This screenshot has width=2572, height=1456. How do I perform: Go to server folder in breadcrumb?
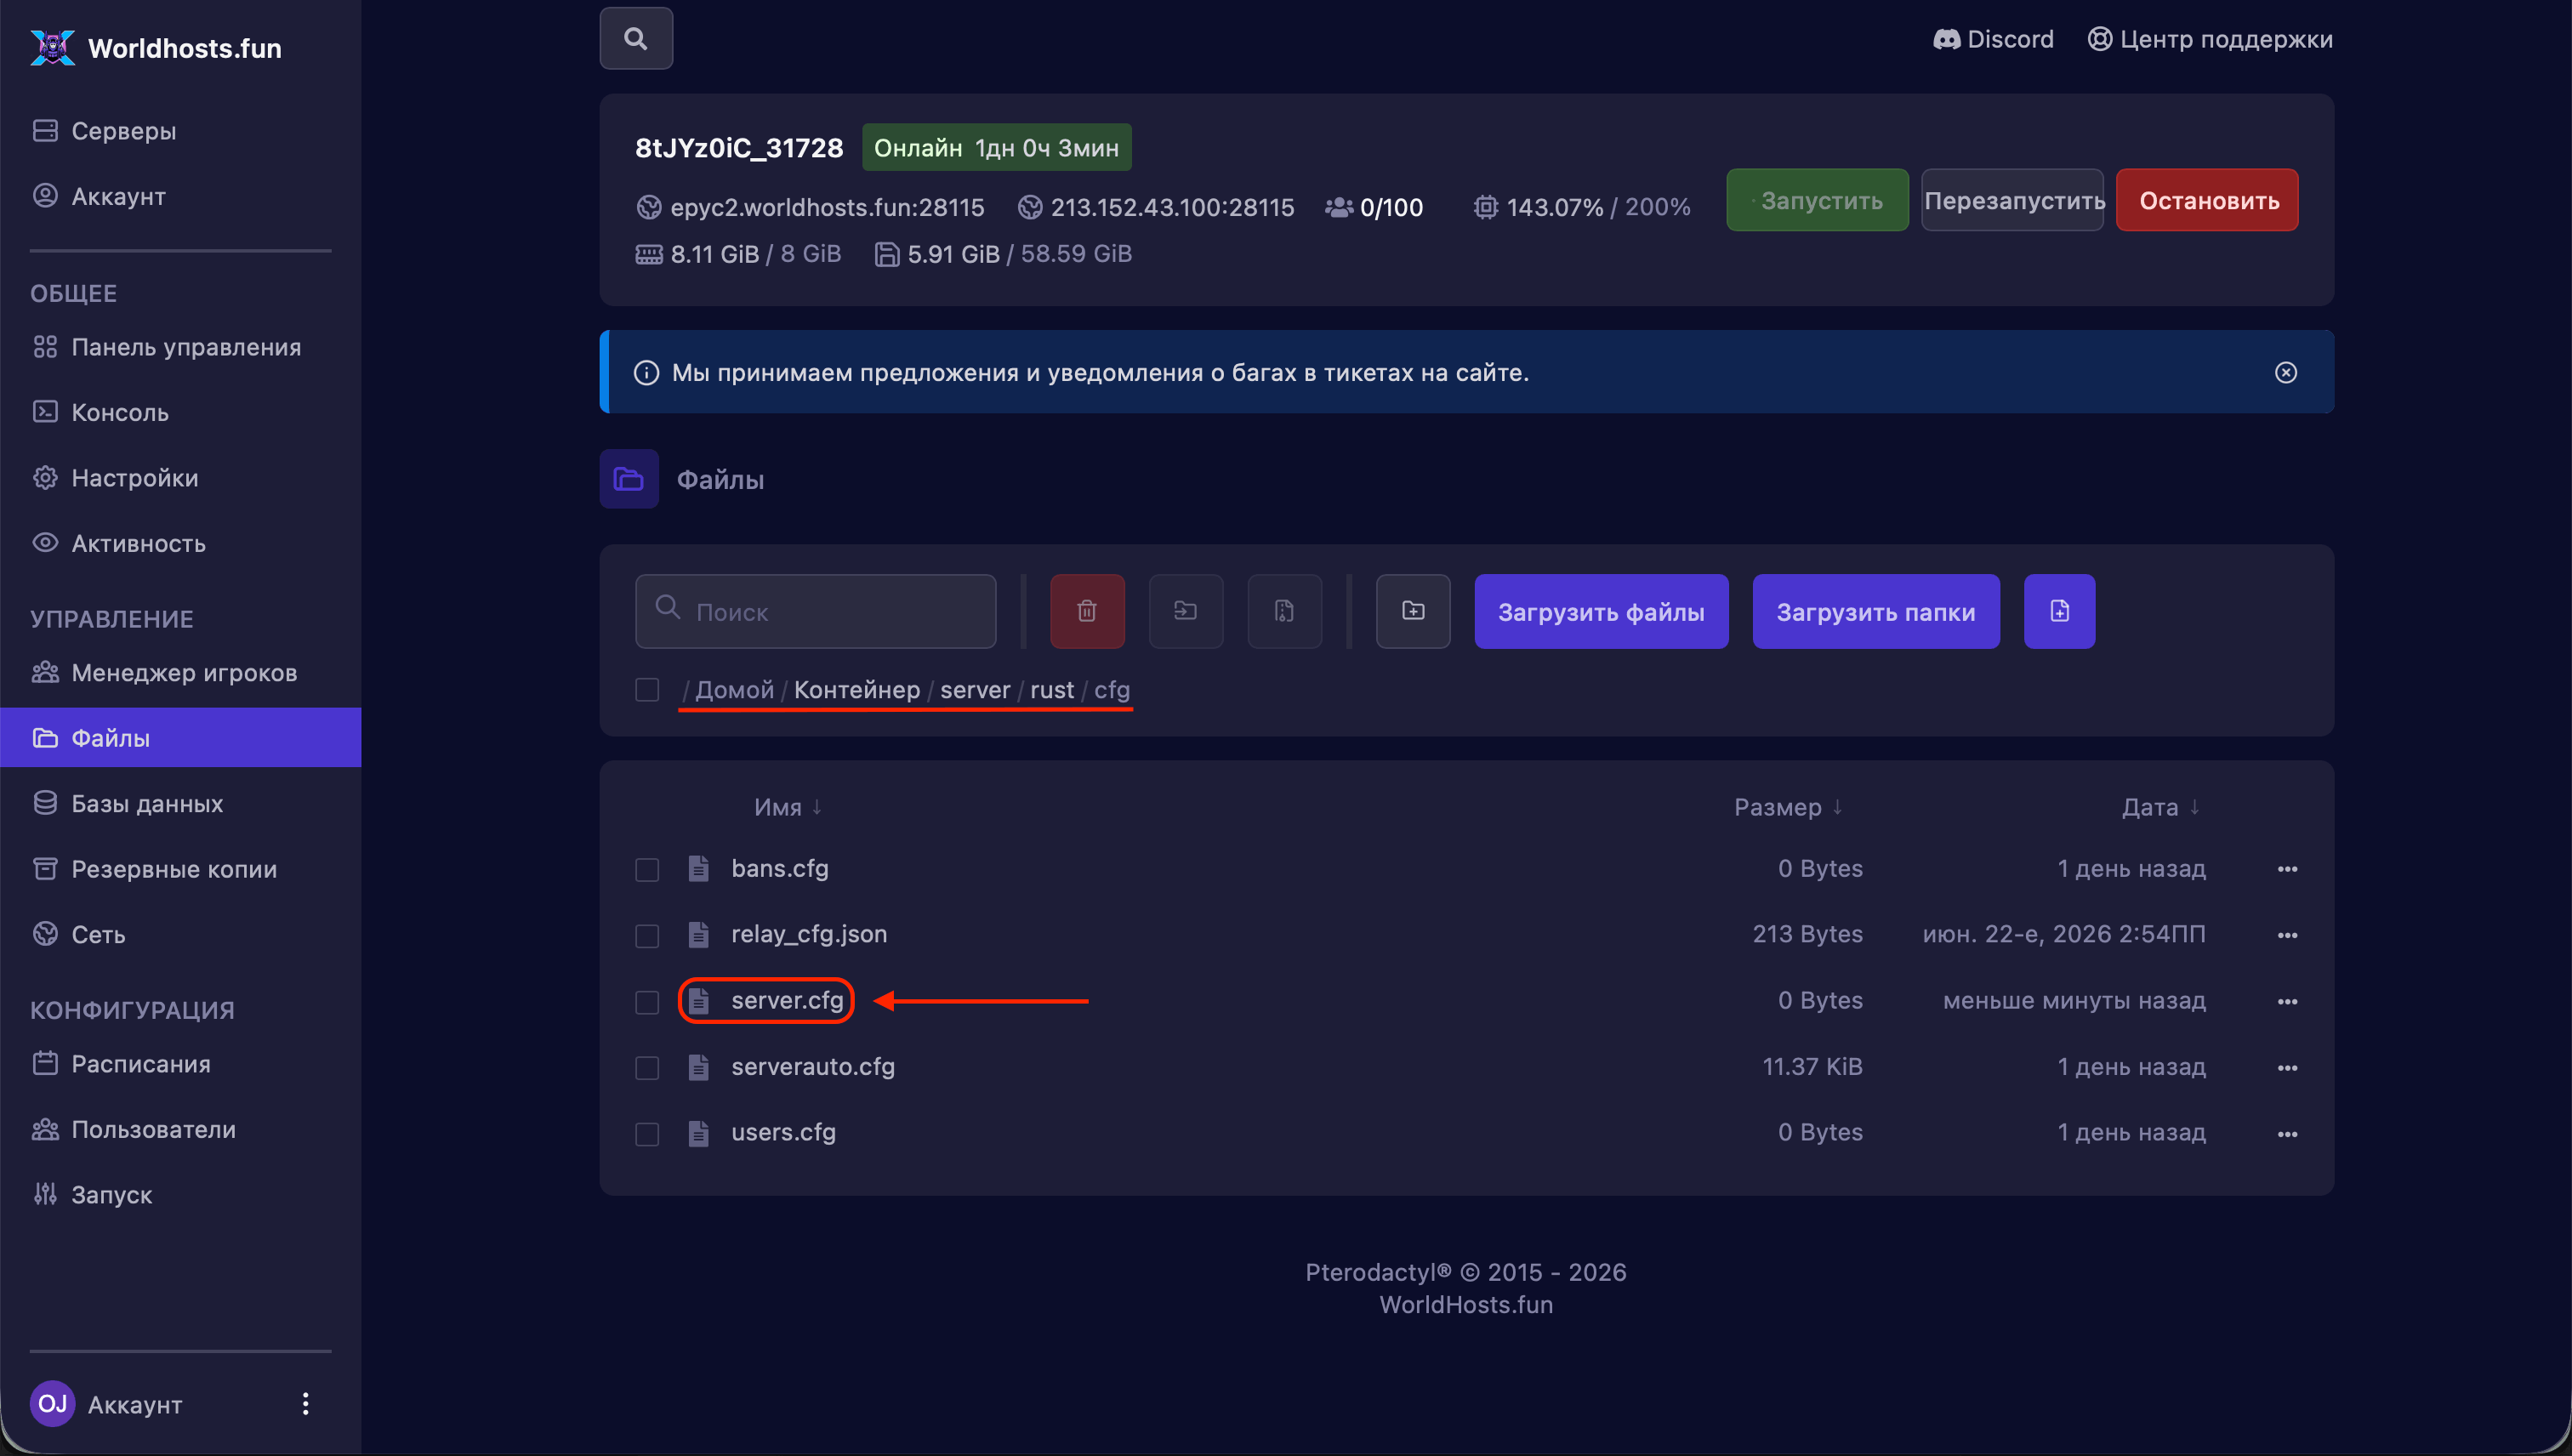click(975, 690)
